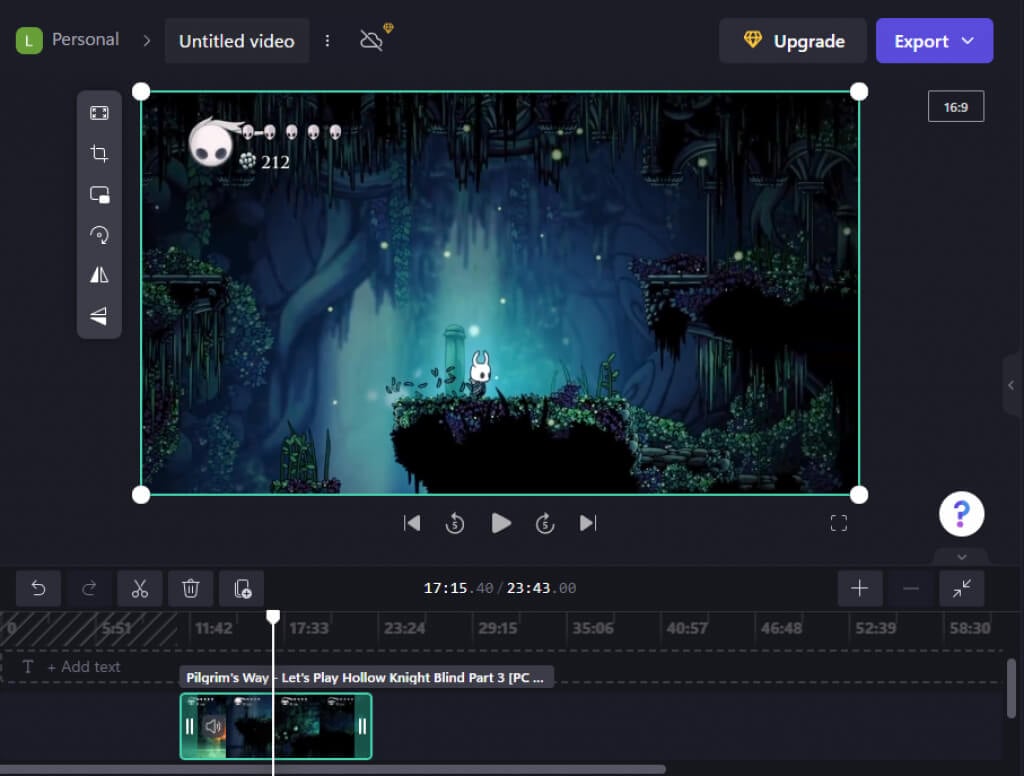Click the bottom-left resize handle of preview
Image resolution: width=1024 pixels, height=776 pixels.
click(141, 495)
